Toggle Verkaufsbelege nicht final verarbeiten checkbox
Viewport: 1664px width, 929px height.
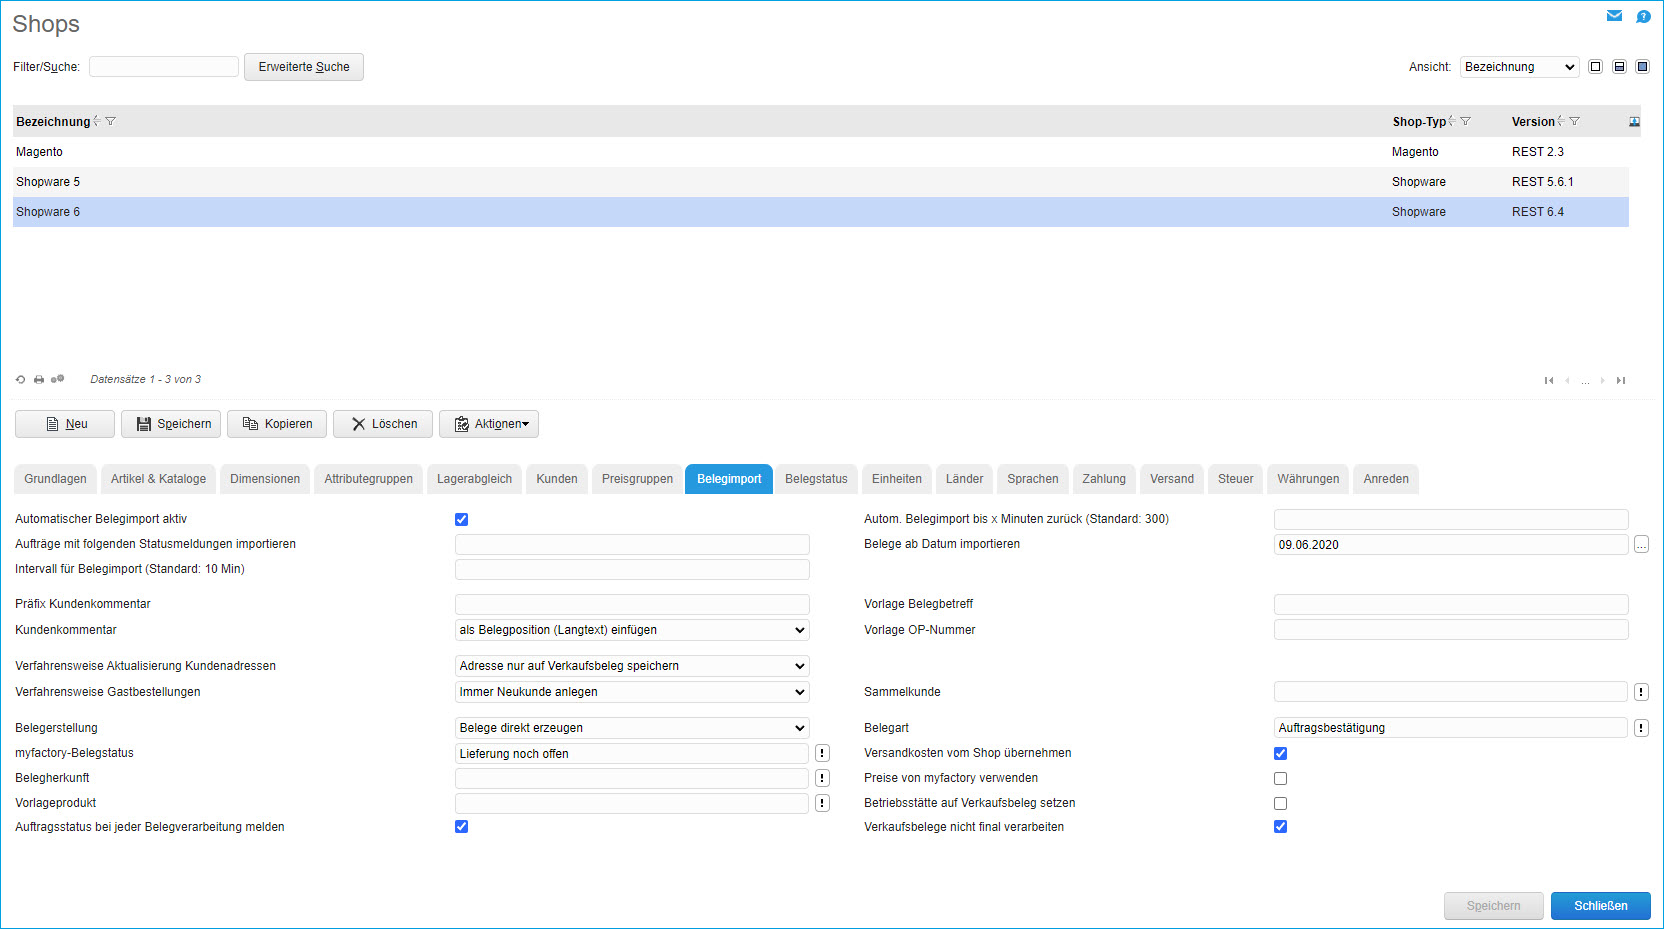1280,826
